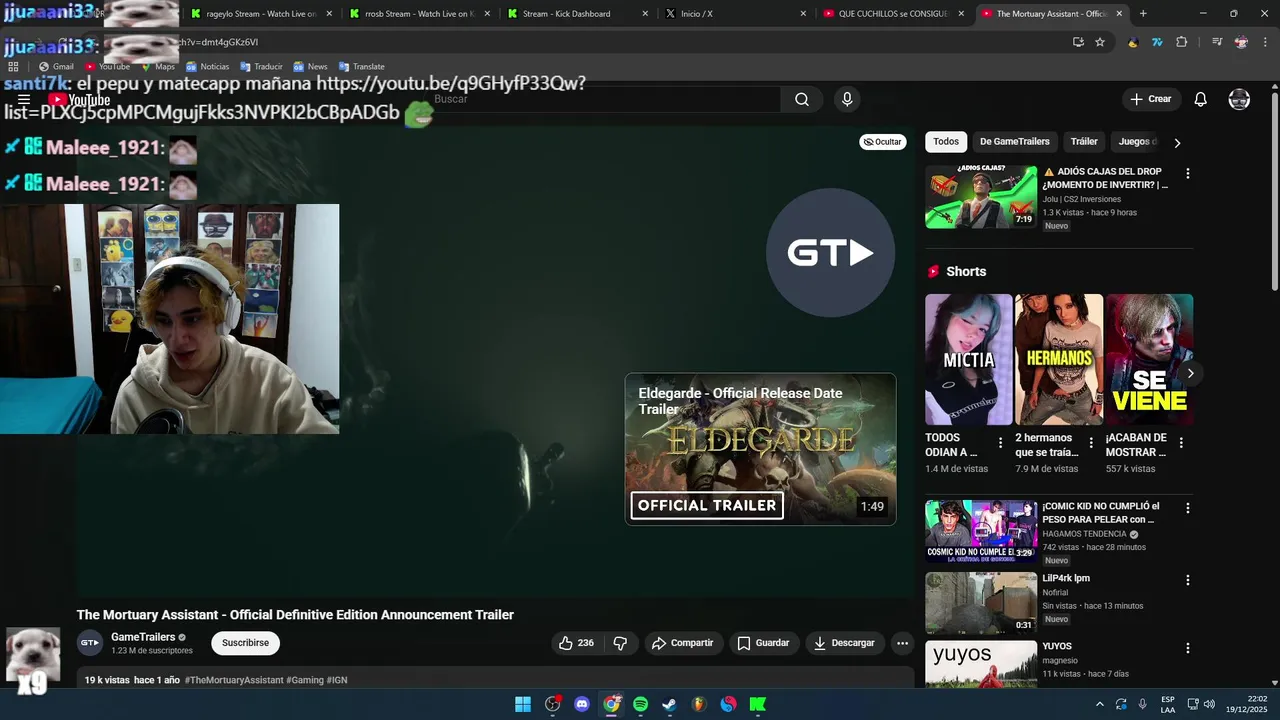Open media controls icon in Chrome toolbar
This screenshot has width=1280, height=720.
pyautogui.click(x=1217, y=42)
